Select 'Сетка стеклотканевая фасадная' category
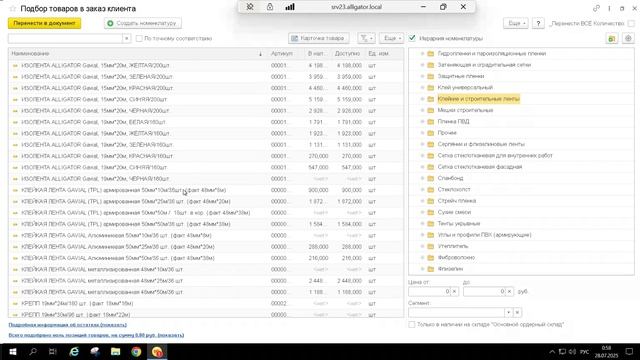The width and height of the screenshot is (640, 360). pos(480,167)
